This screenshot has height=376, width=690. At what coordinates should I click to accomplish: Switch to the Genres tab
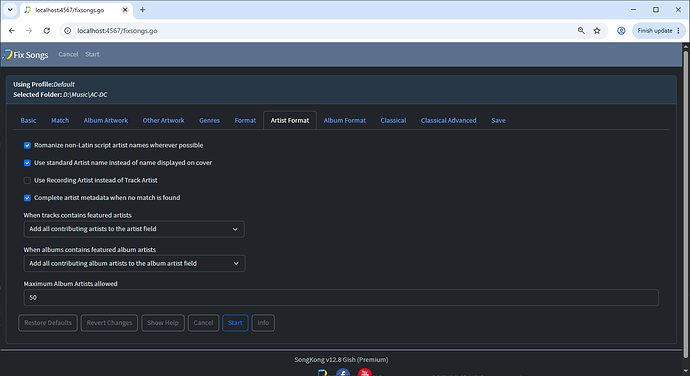pyautogui.click(x=209, y=120)
